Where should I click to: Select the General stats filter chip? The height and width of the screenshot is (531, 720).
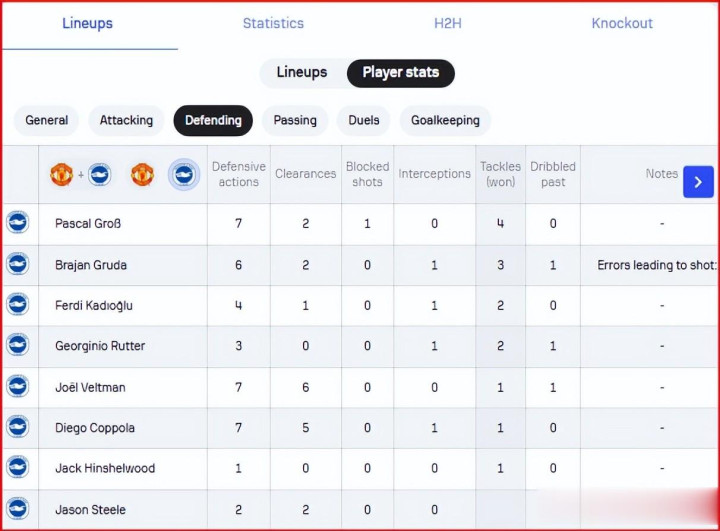click(47, 120)
